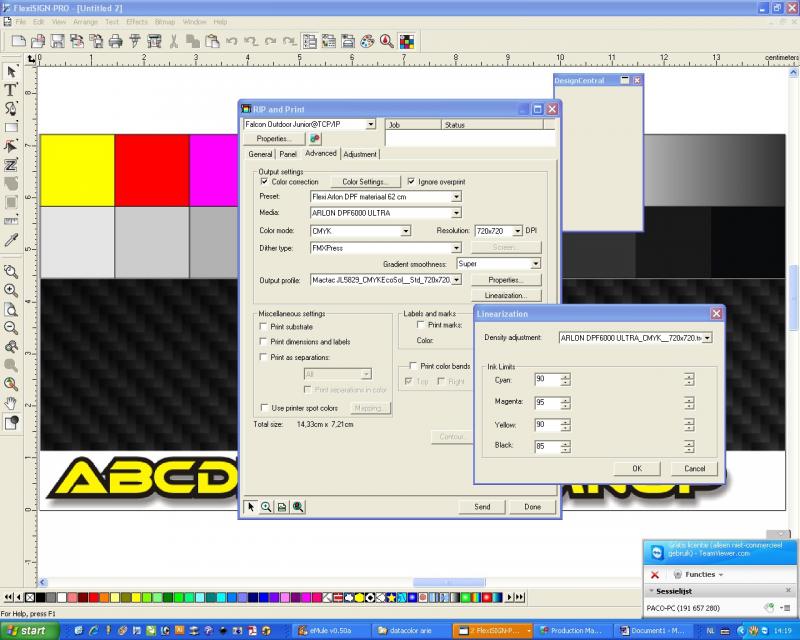Click the zoom icon at RIP dialog bottom
The width and height of the screenshot is (800, 640).
click(x=266, y=507)
